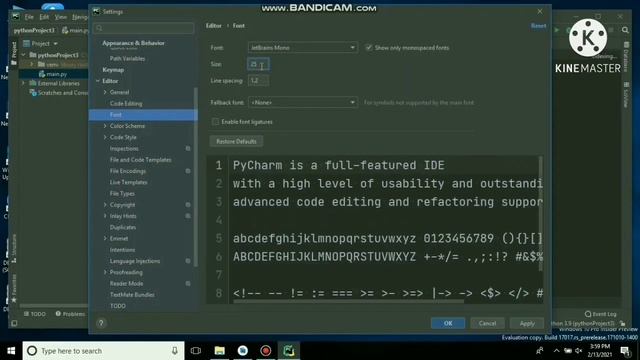Click the Editor breadcrumb link

tap(213, 25)
